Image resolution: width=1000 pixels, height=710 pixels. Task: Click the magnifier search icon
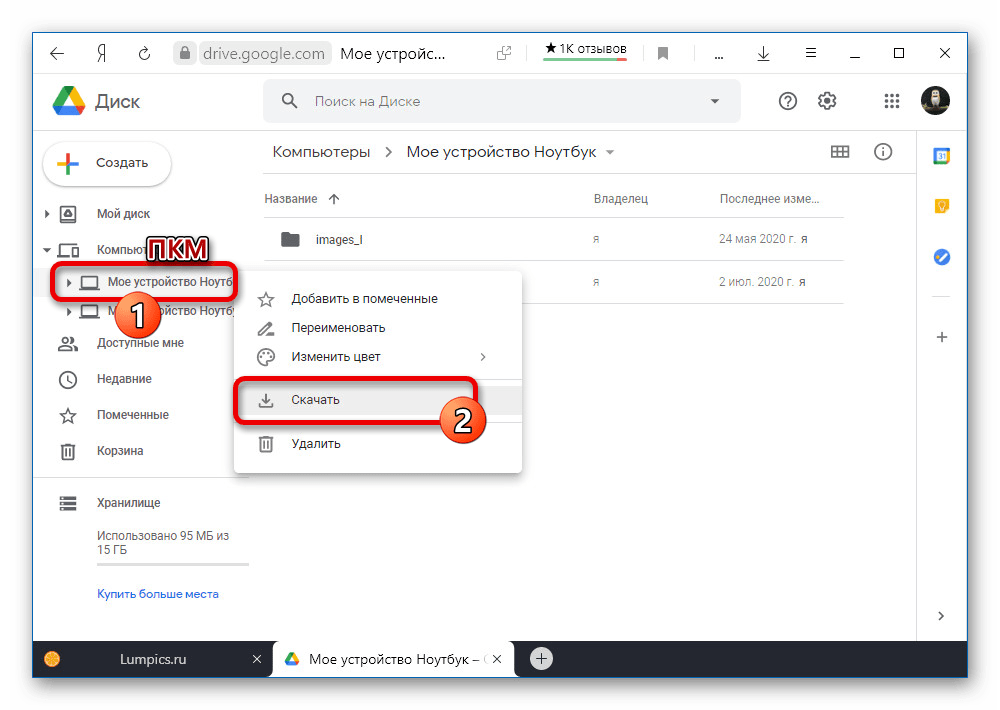tap(290, 101)
